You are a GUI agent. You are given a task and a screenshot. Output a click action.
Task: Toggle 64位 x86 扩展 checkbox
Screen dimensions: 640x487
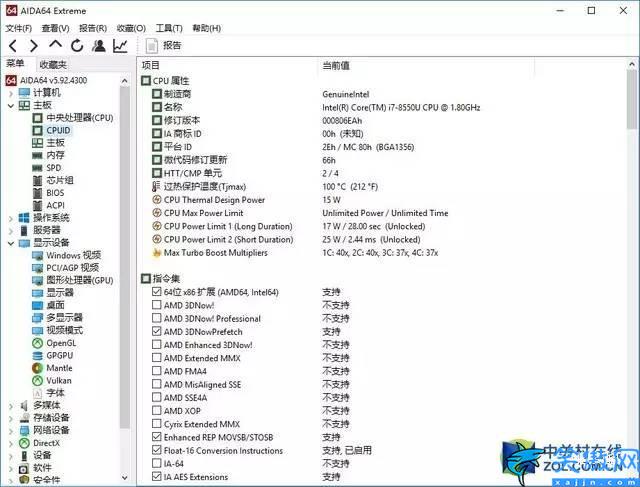click(156, 292)
